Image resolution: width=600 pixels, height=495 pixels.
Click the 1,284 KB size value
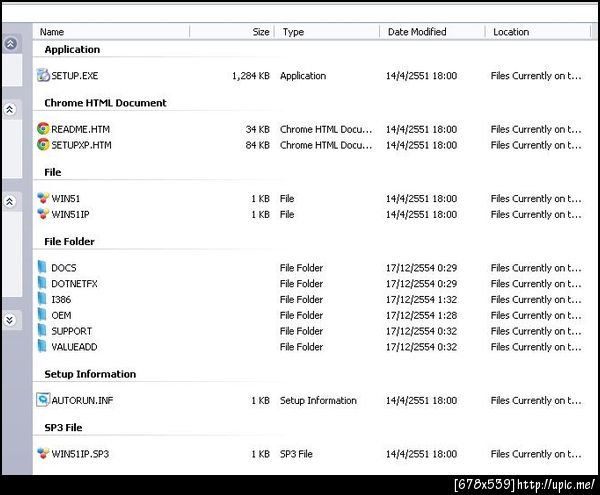tap(251, 76)
